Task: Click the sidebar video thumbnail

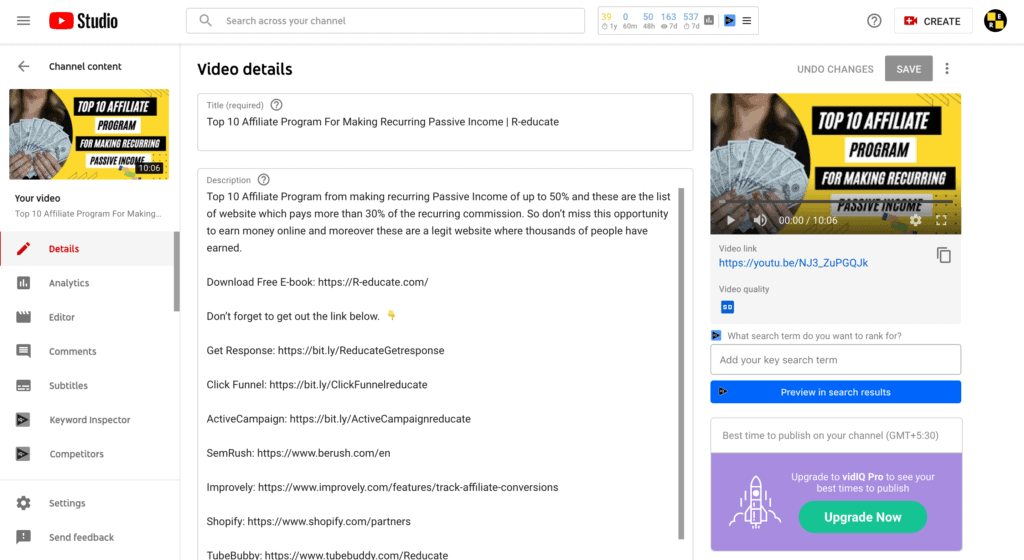Action: pyautogui.click(x=89, y=134)
